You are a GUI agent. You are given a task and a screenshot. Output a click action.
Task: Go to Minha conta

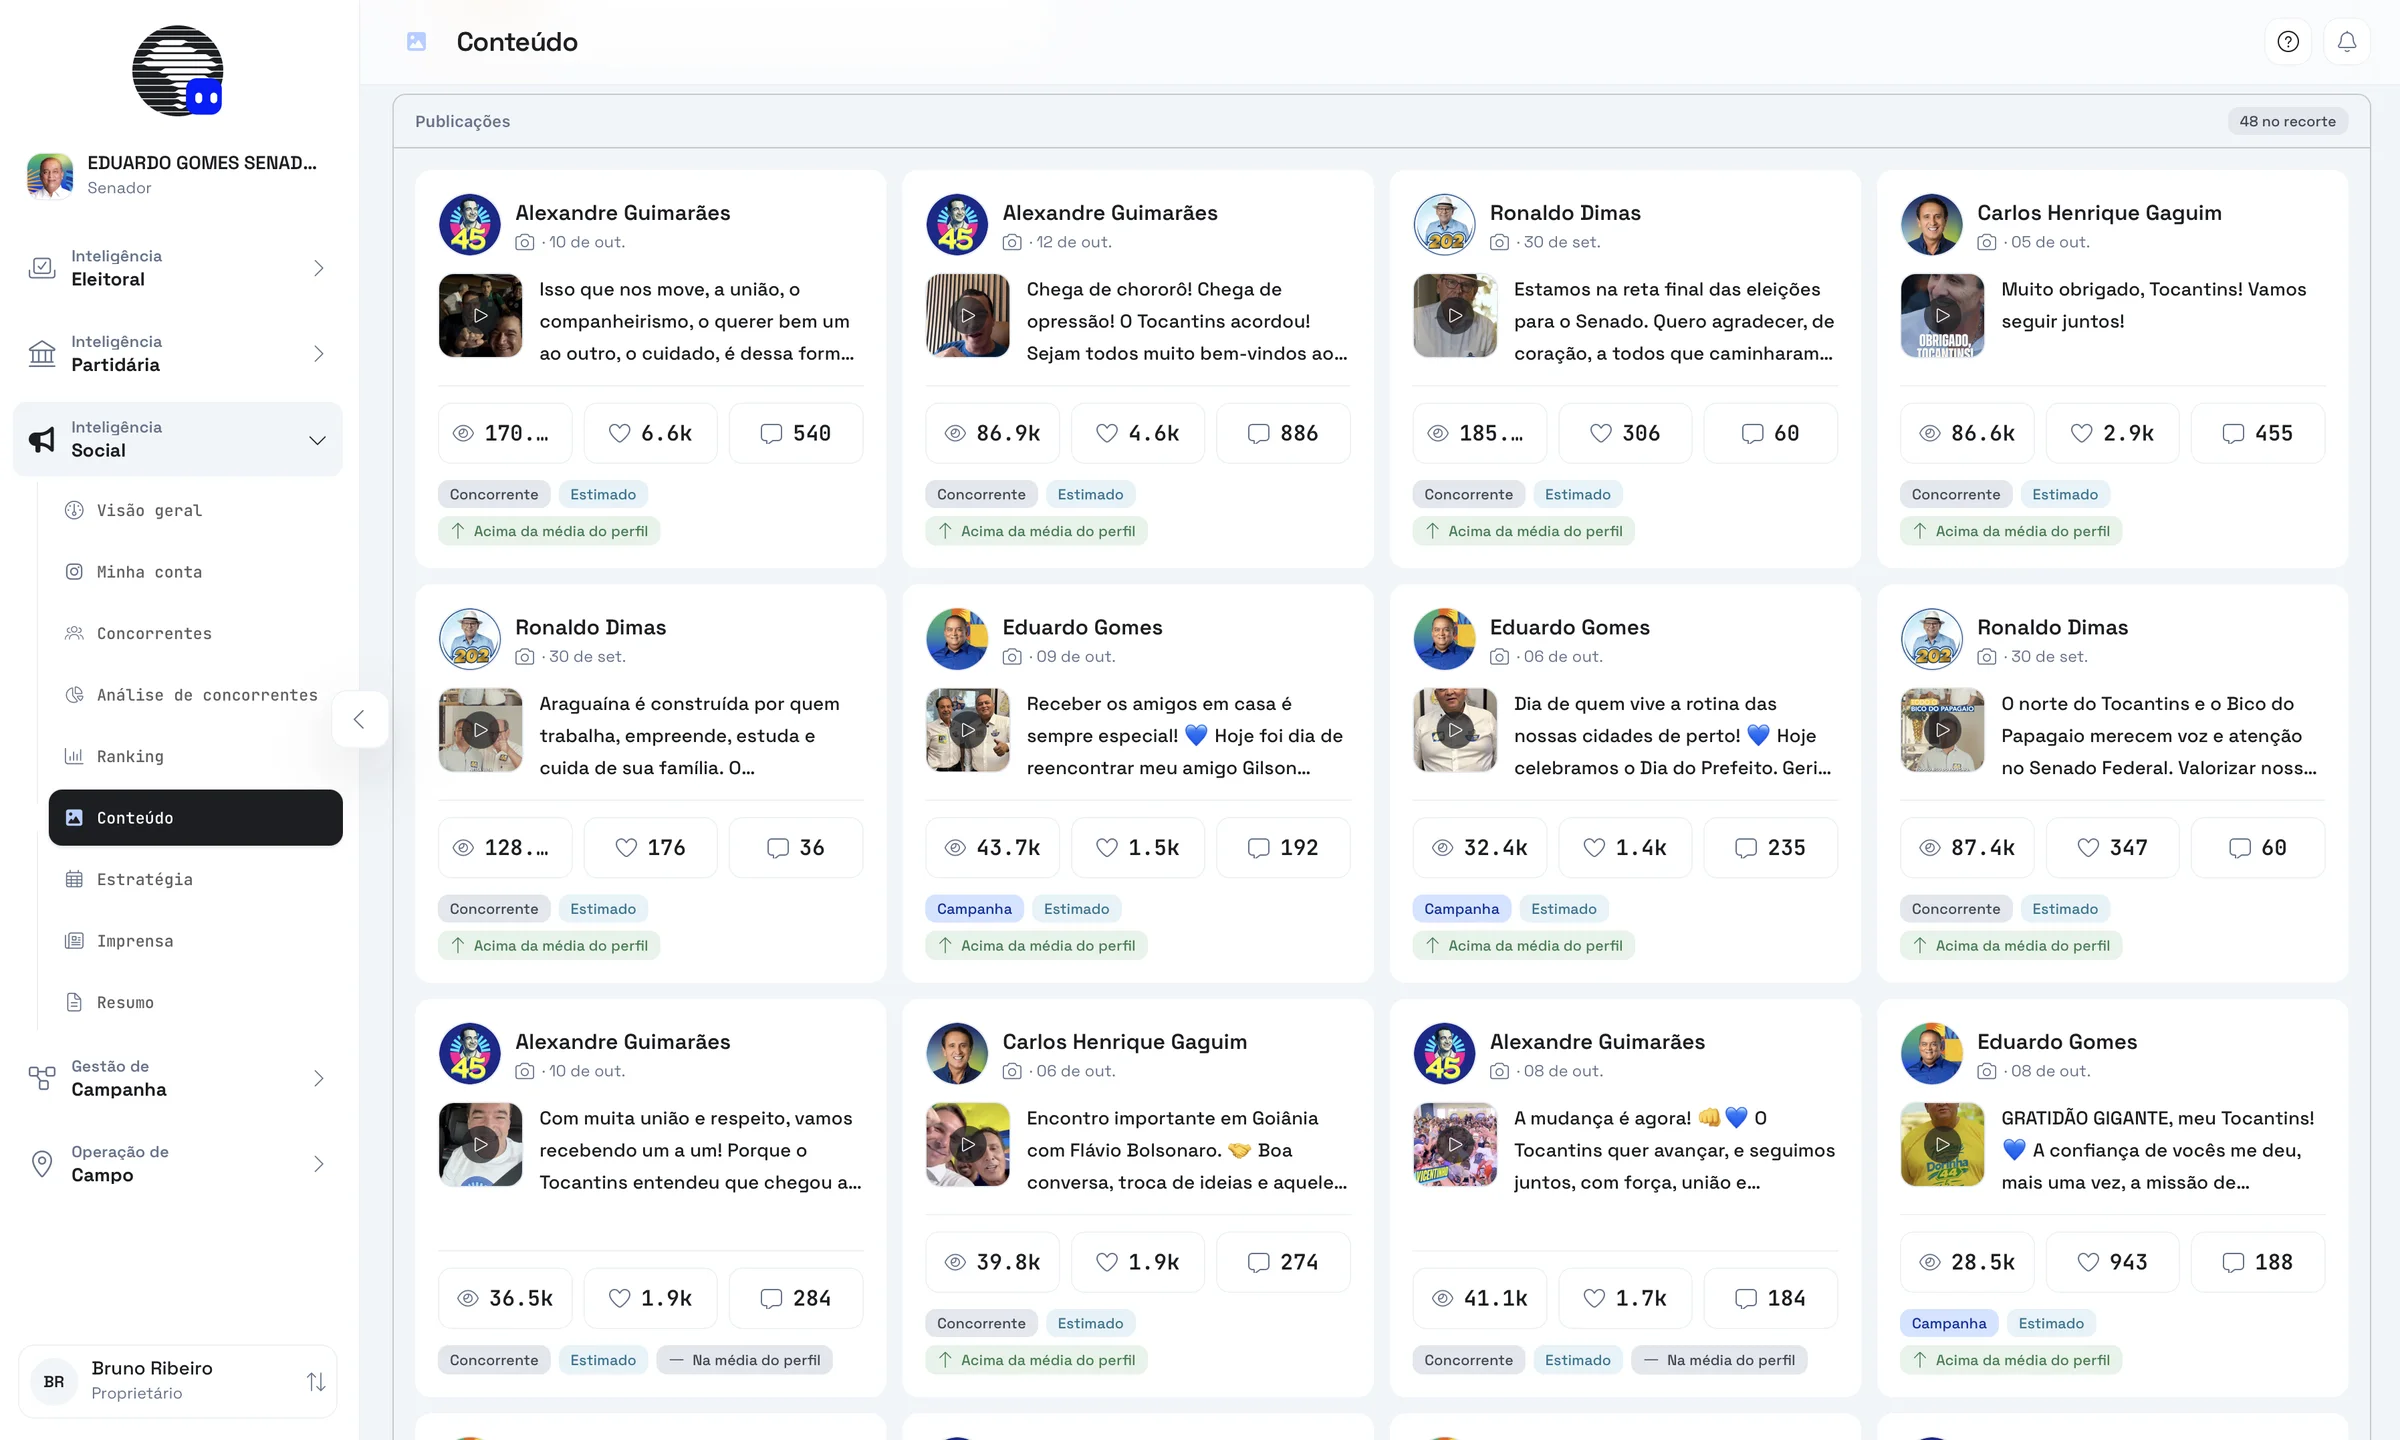[195, 572]
